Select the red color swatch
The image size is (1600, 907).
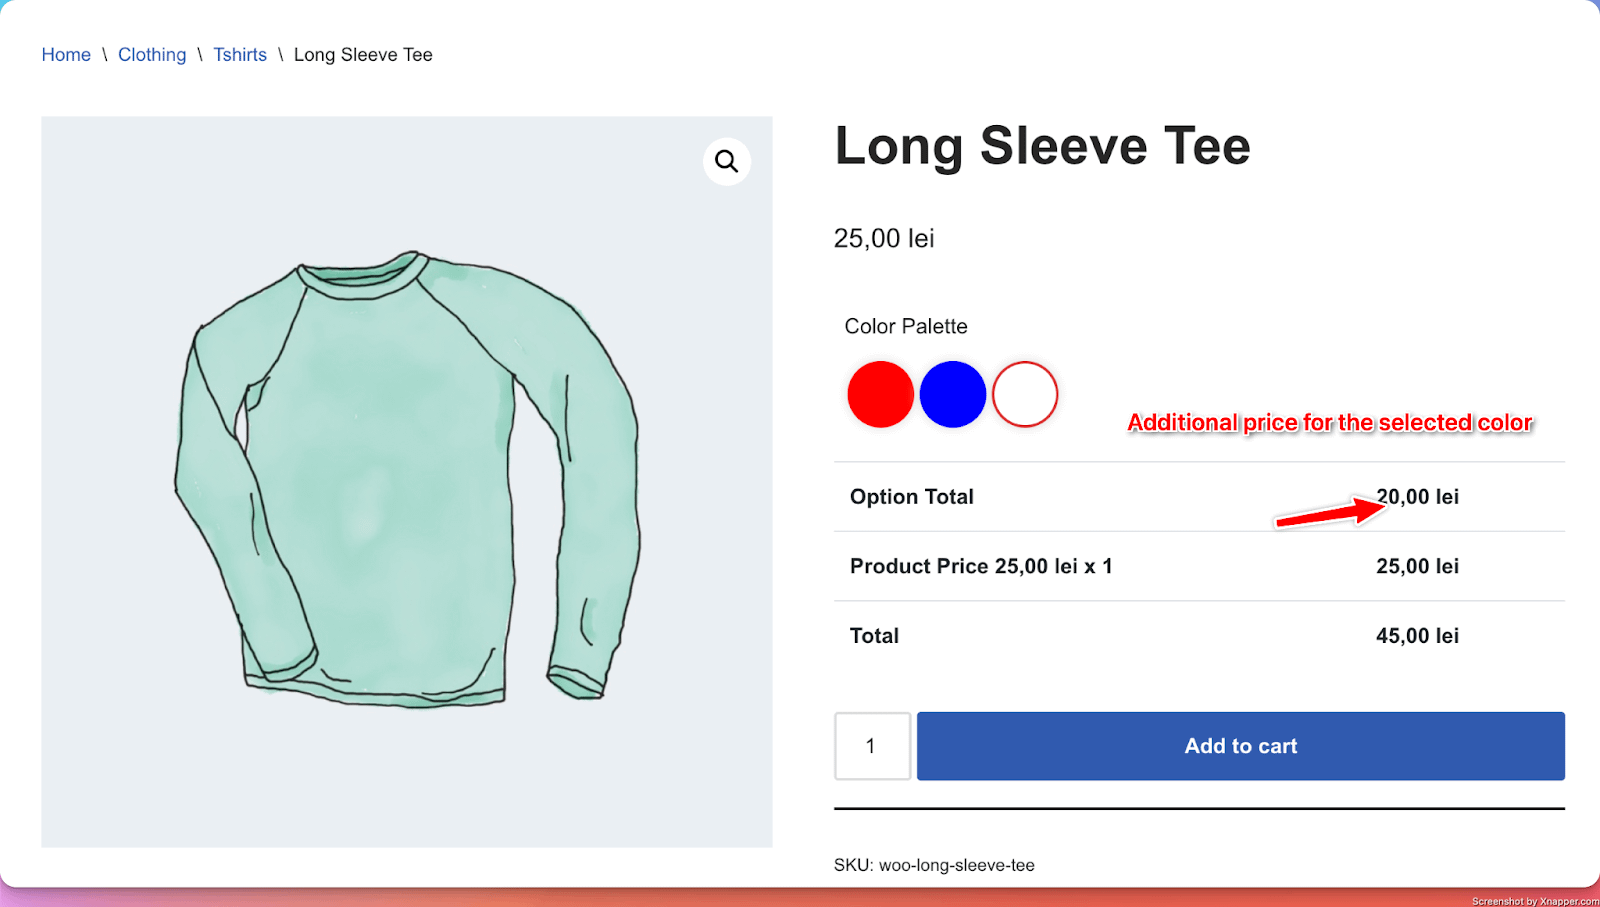tap(880, 394)
